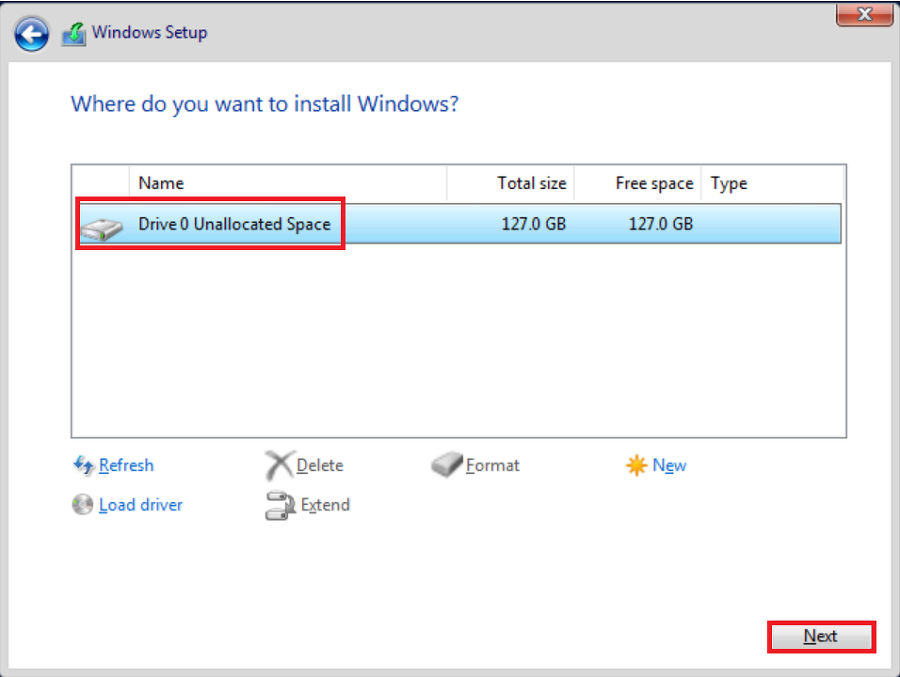This screenshot has width=900, height=677.
Task: Choose the Delete partition option
Action: [x=320, y=465]
